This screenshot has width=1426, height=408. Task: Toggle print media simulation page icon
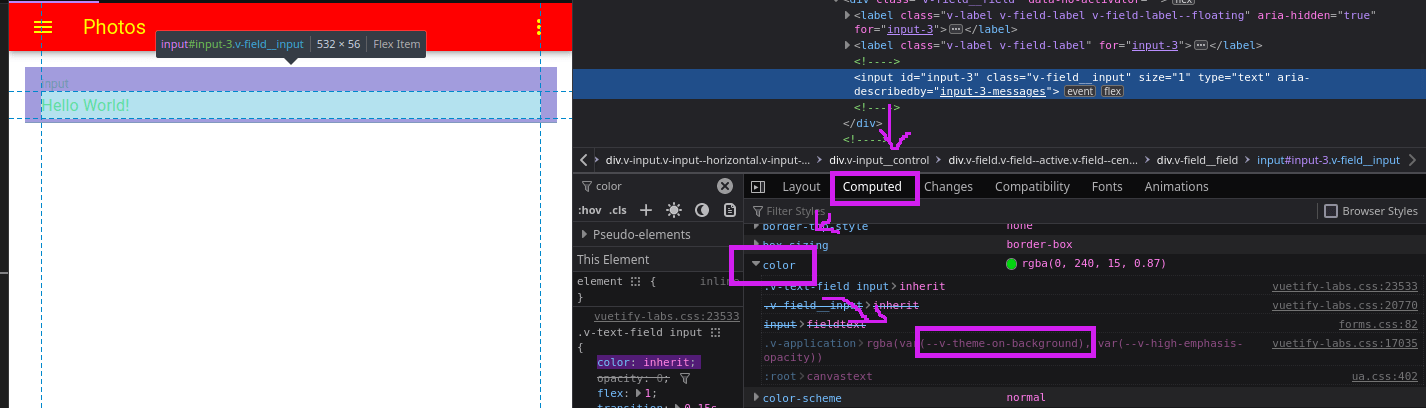coord(730,210)
